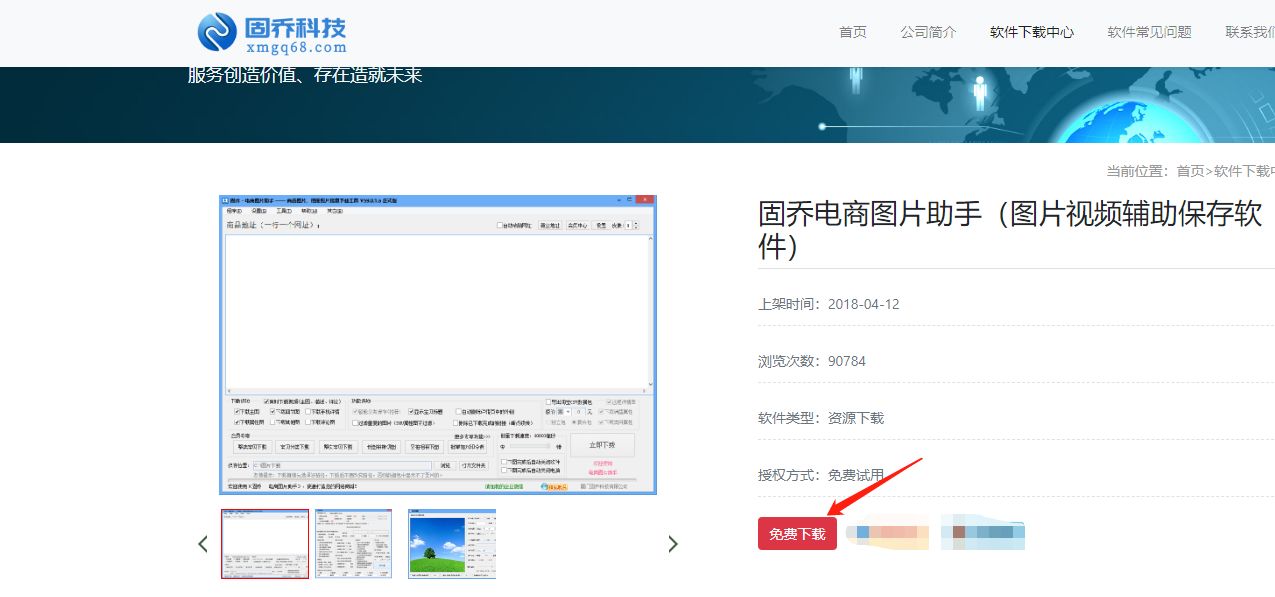Viewport: 1275px width, 597px height.
Task: Select the thumbnail showing a green landscape
Action: 452,544
